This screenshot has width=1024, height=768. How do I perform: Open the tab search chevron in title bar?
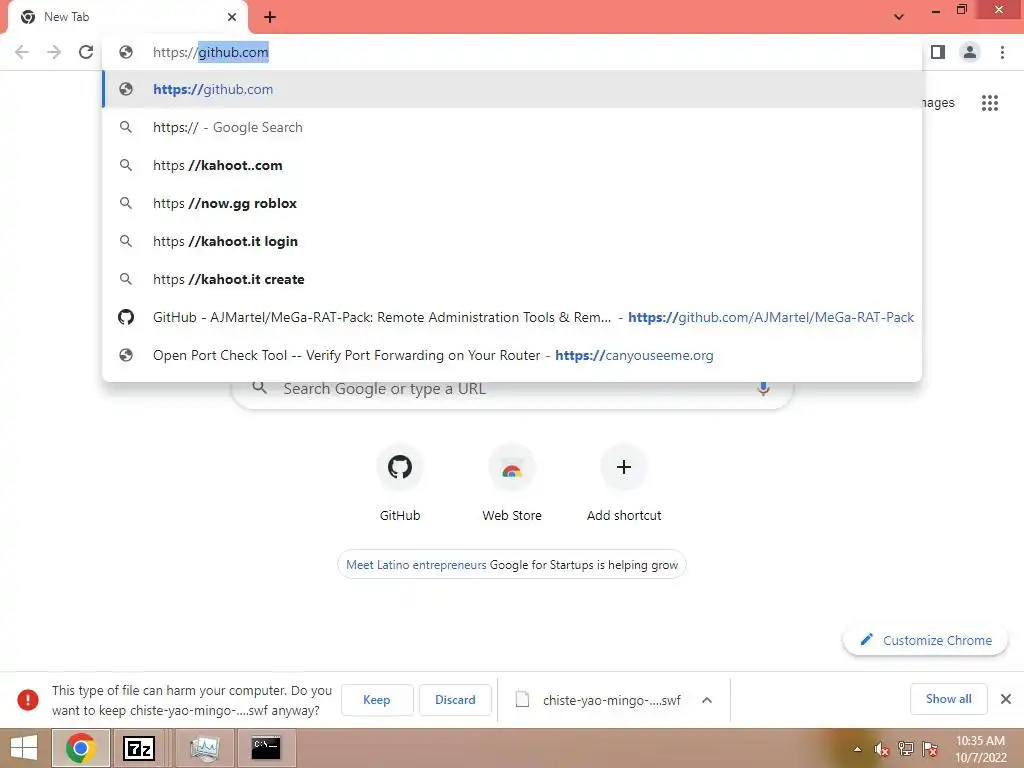(899, 17)
